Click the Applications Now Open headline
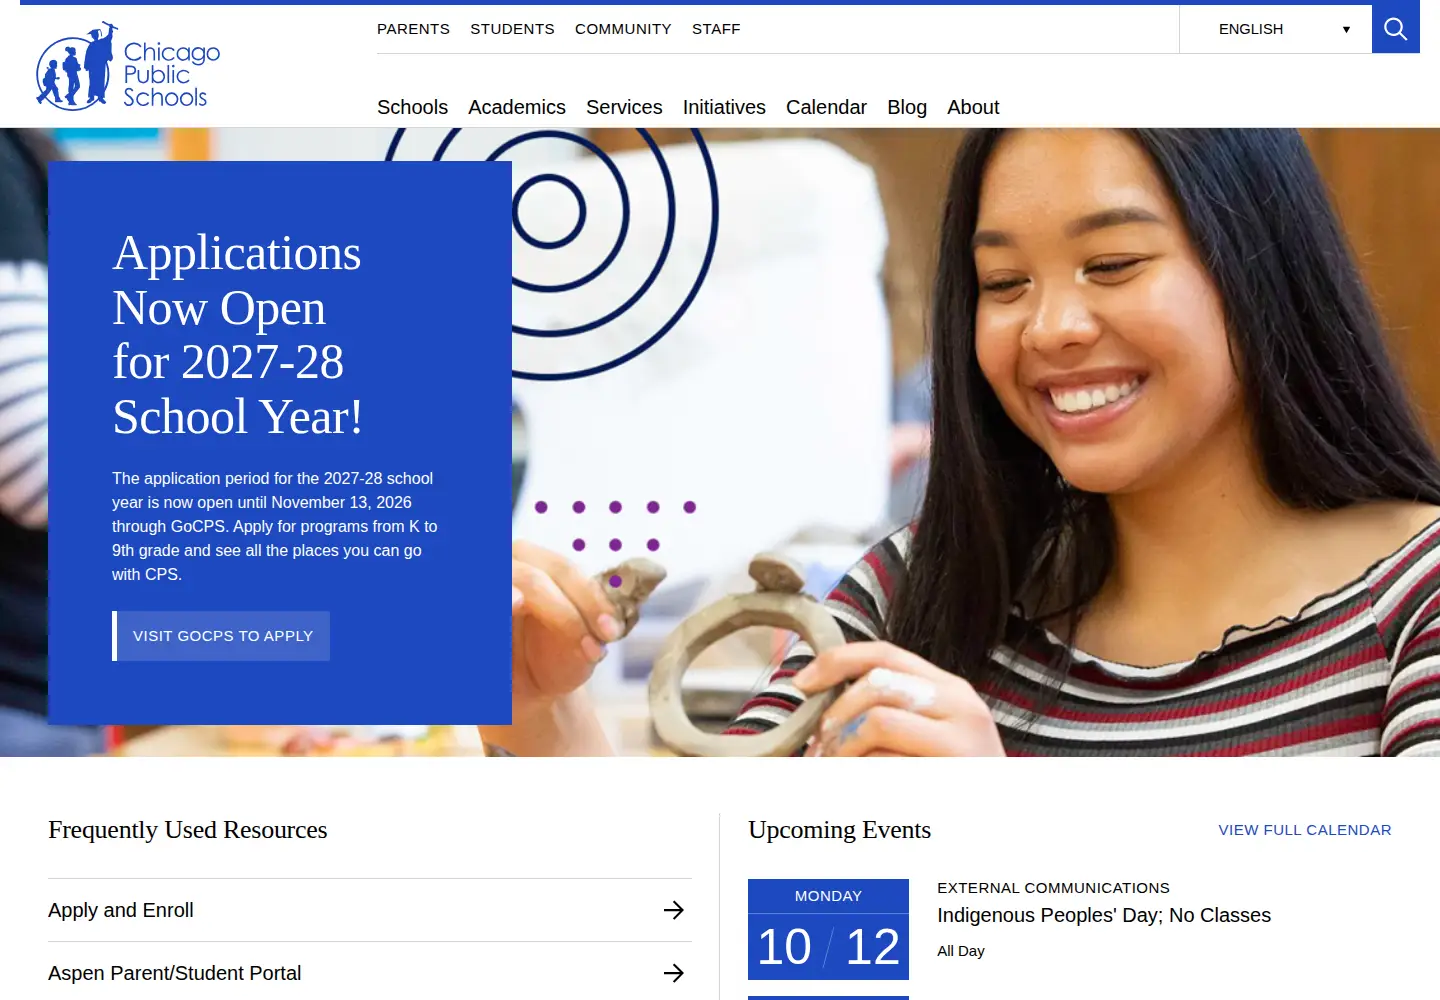1440x1000 pixels. click(237, 335)
